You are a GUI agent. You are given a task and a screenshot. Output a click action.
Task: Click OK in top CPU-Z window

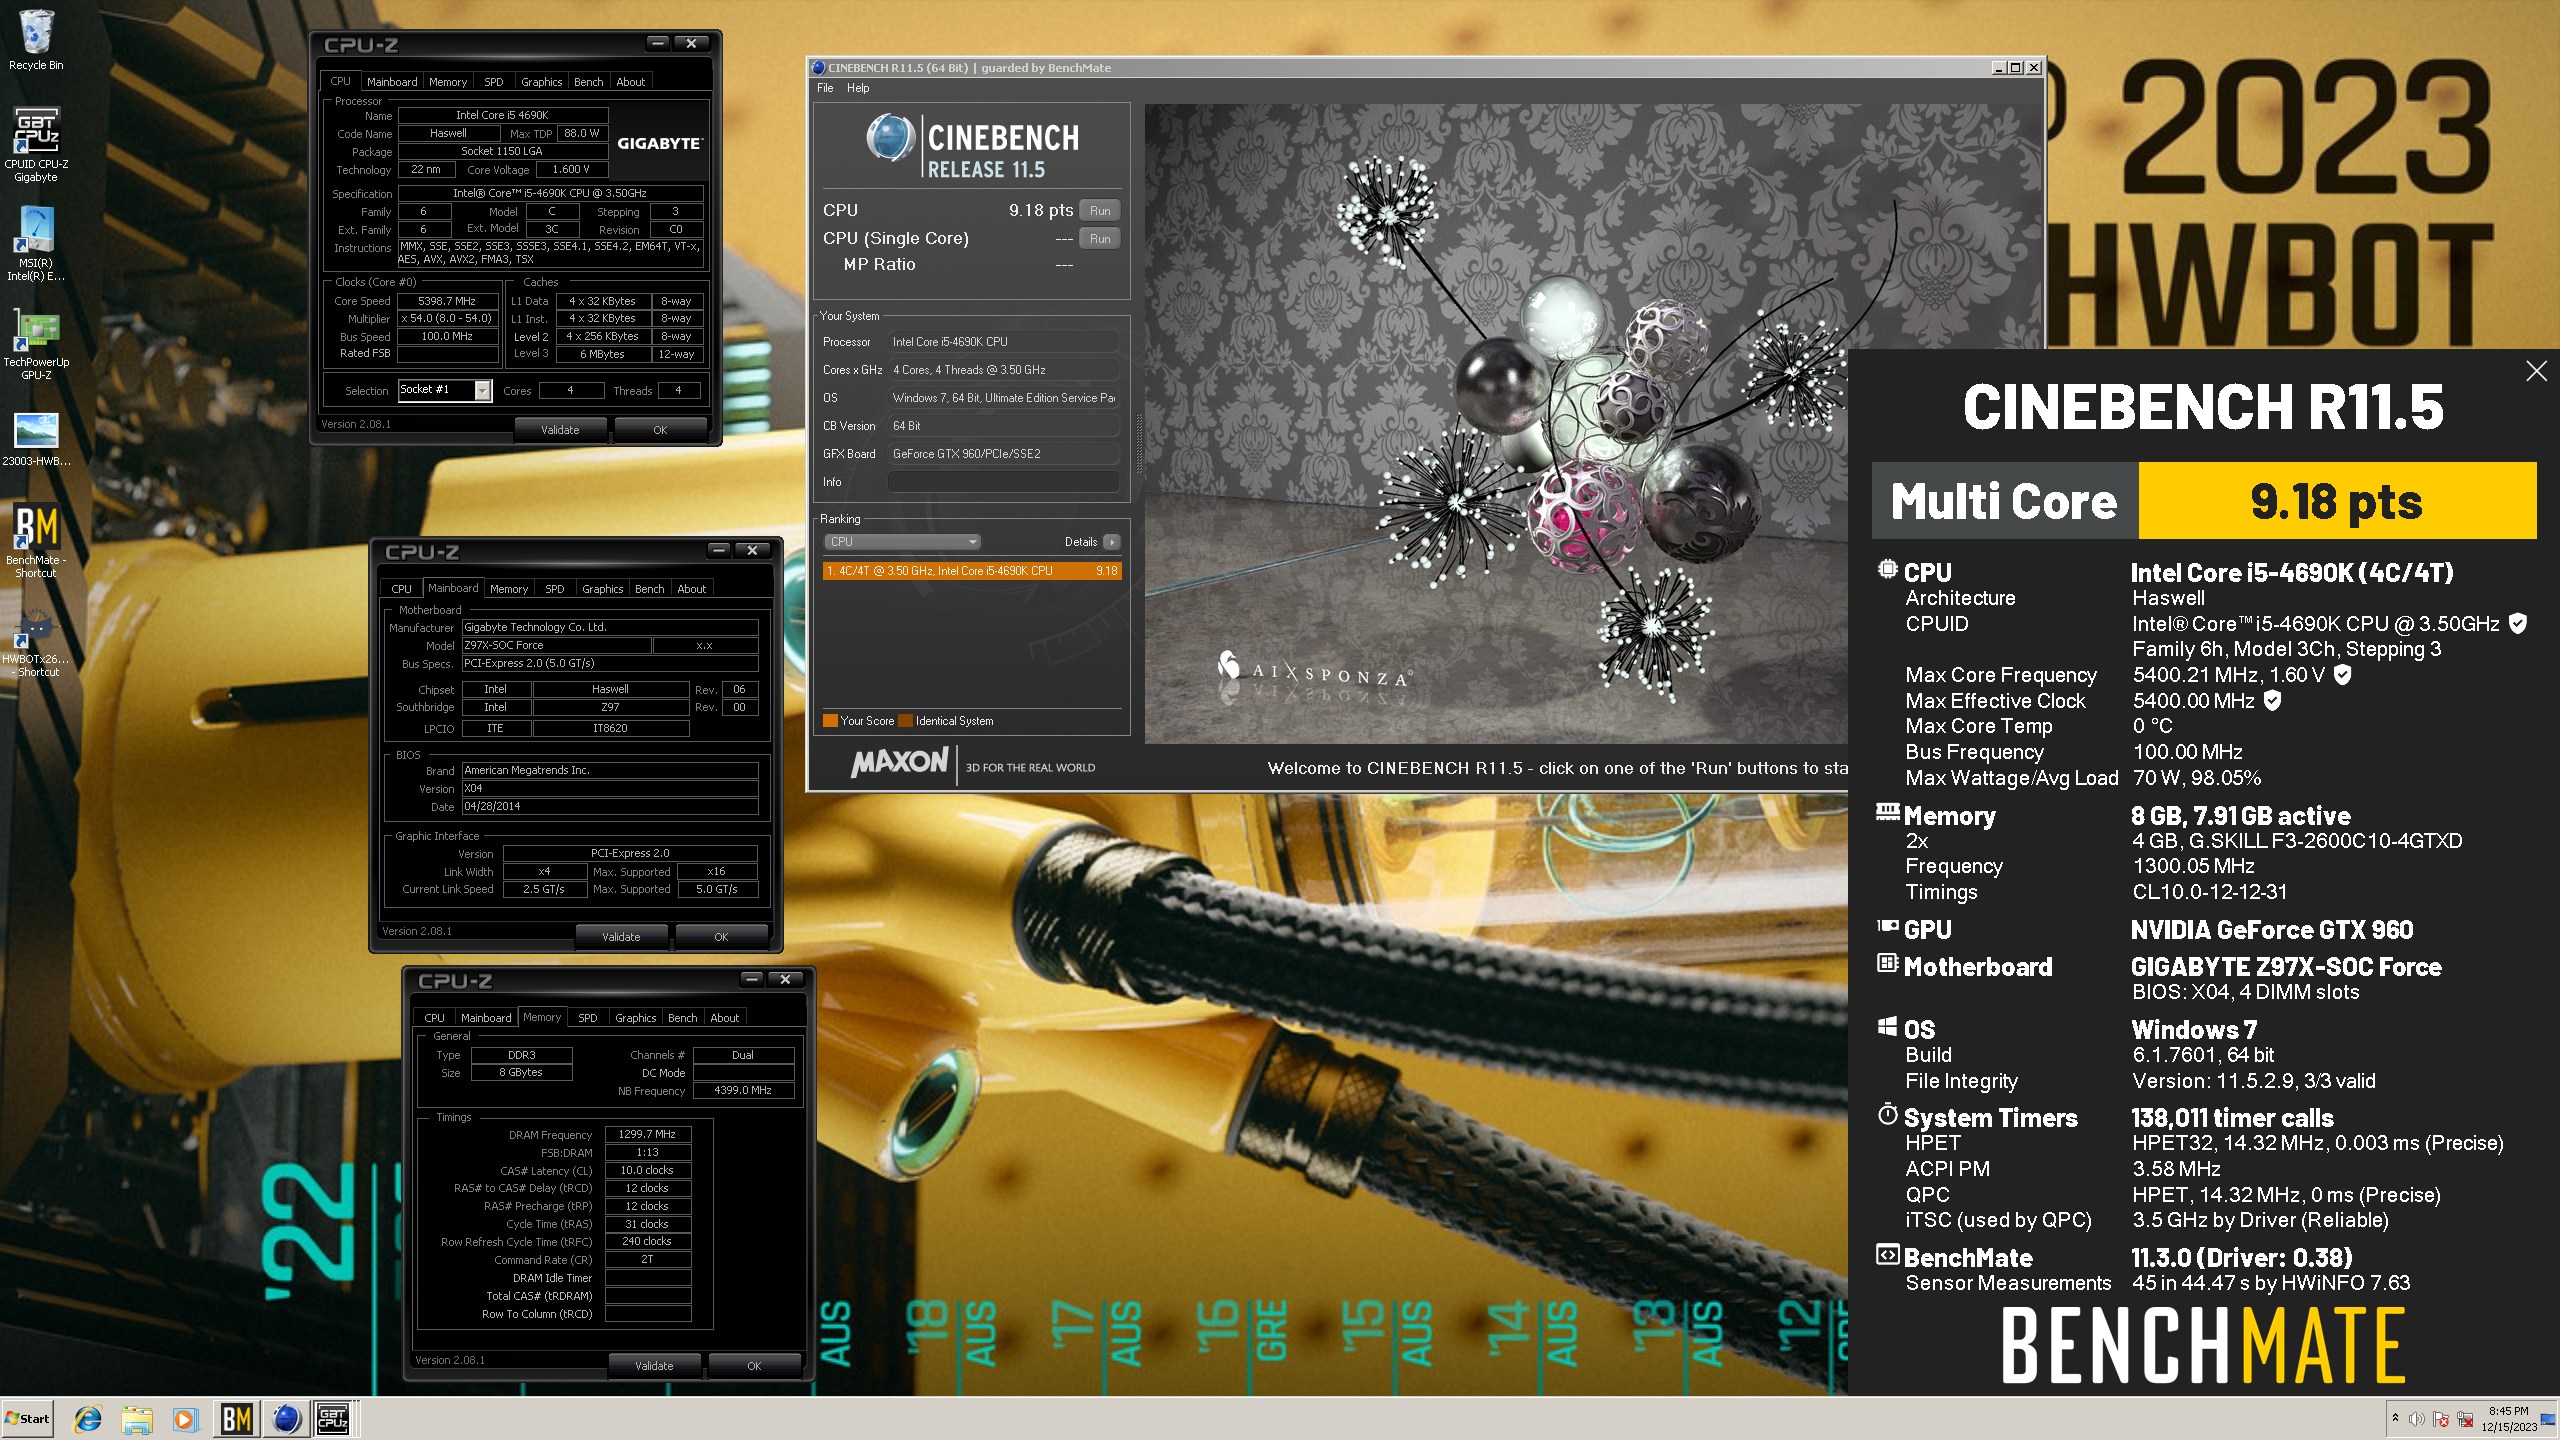(x=660, y=430)
